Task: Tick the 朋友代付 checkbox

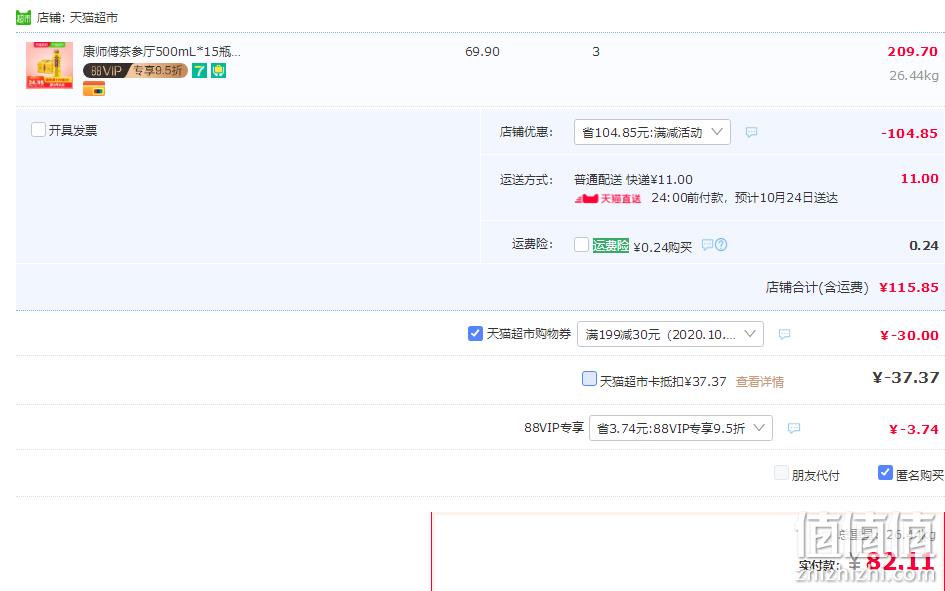Action: point(781,473)
